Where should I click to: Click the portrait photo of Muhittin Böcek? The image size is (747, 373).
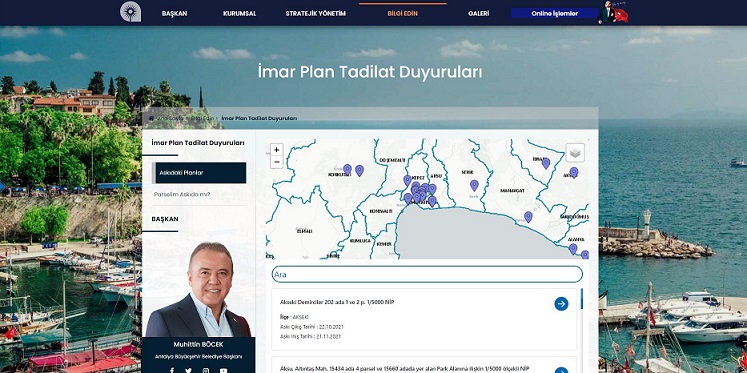pyautogui.click(x=198, y=289)
